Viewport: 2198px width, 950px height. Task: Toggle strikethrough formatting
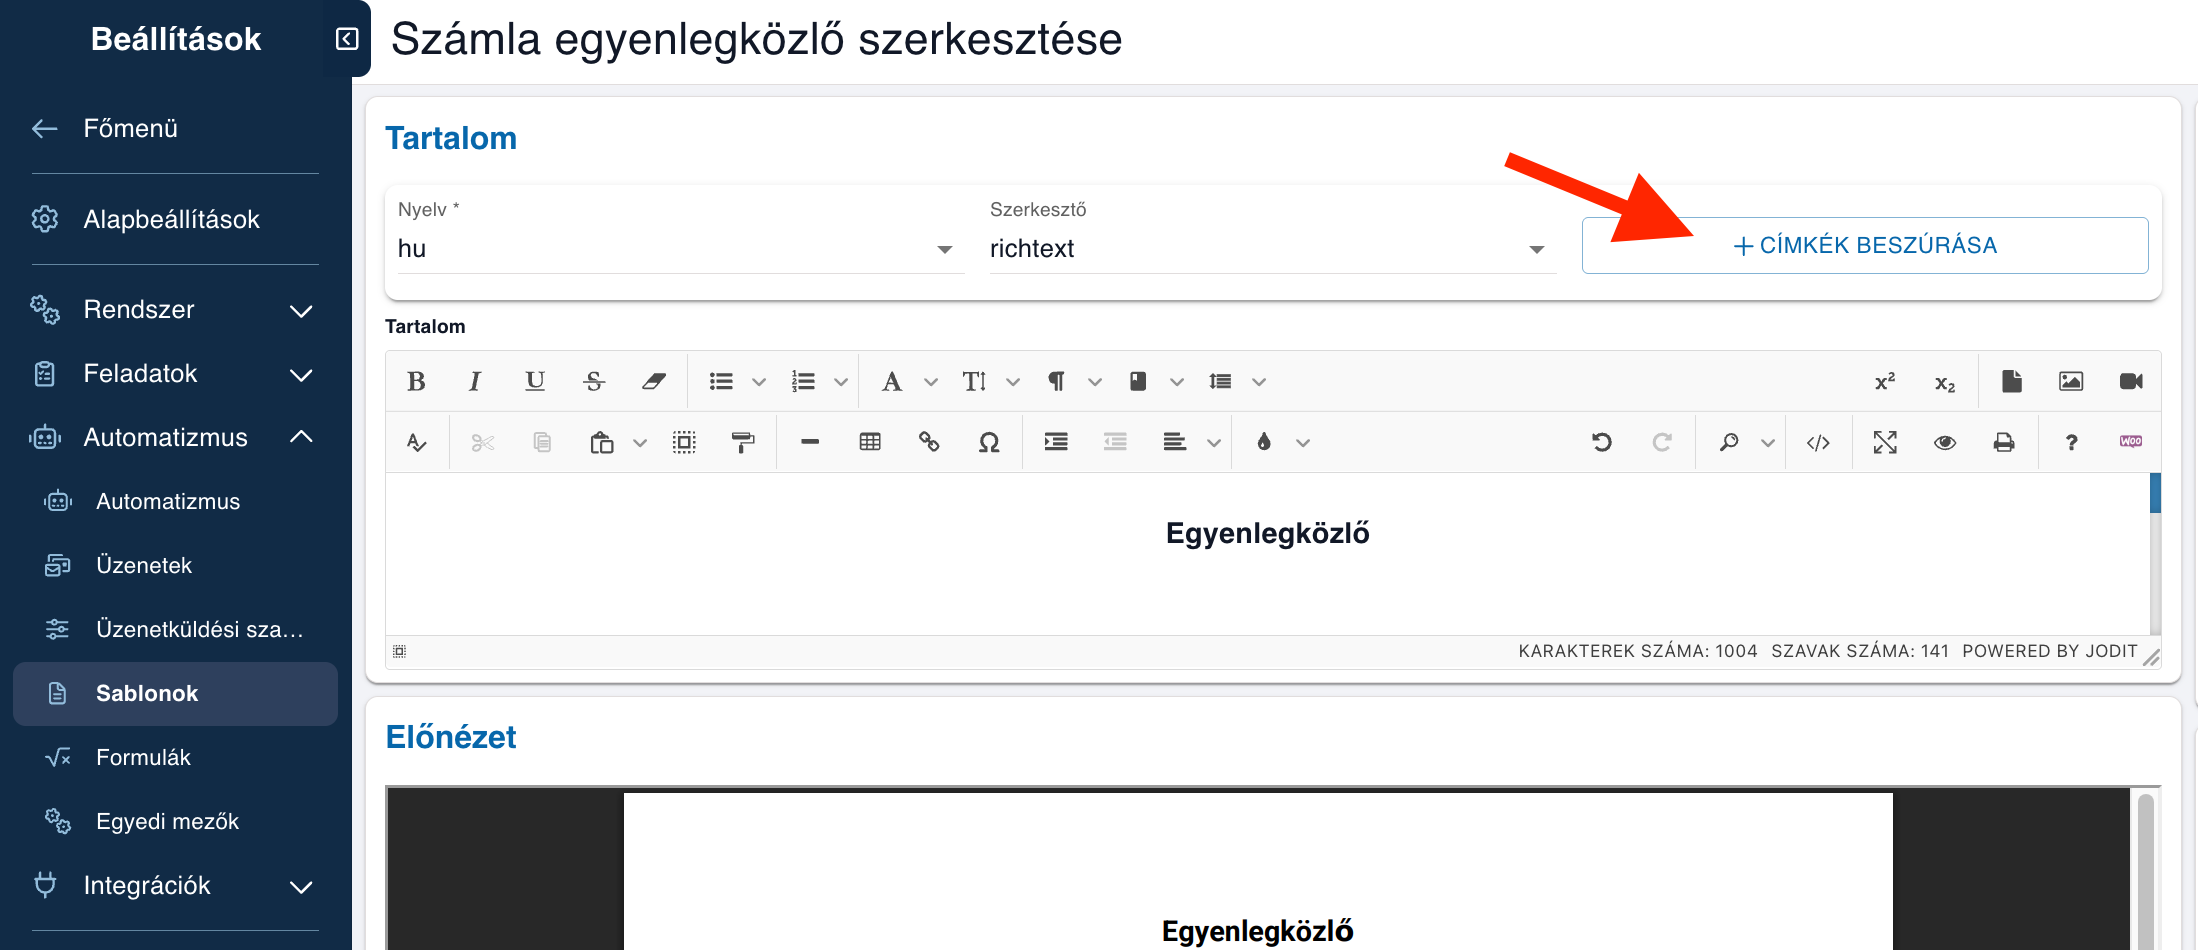[594, 381]
